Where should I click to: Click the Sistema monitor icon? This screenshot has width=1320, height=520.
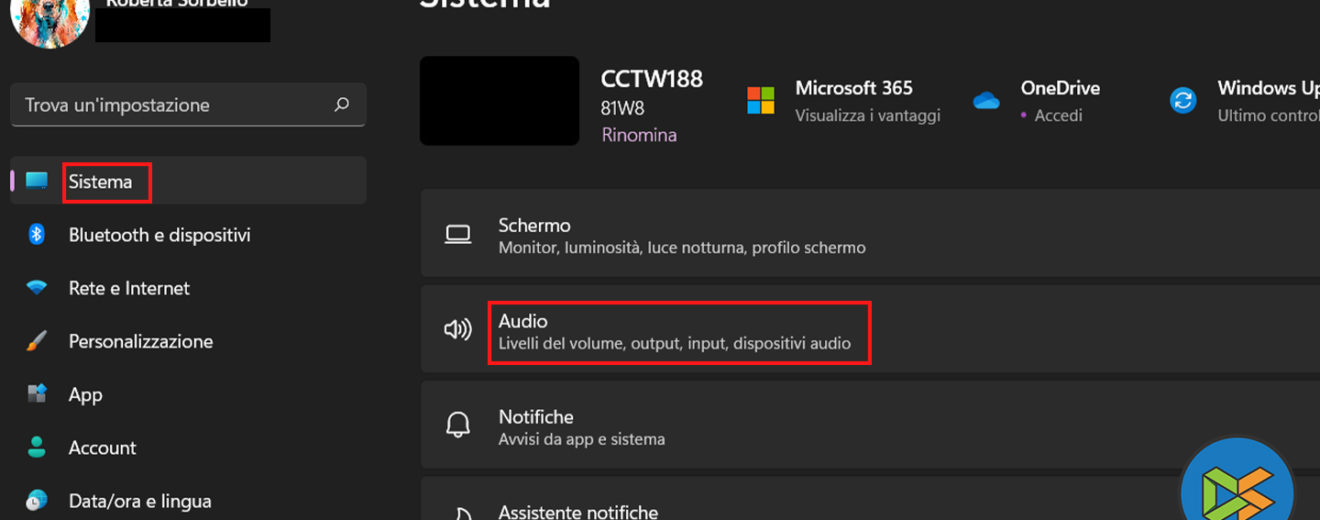point(37,181)
